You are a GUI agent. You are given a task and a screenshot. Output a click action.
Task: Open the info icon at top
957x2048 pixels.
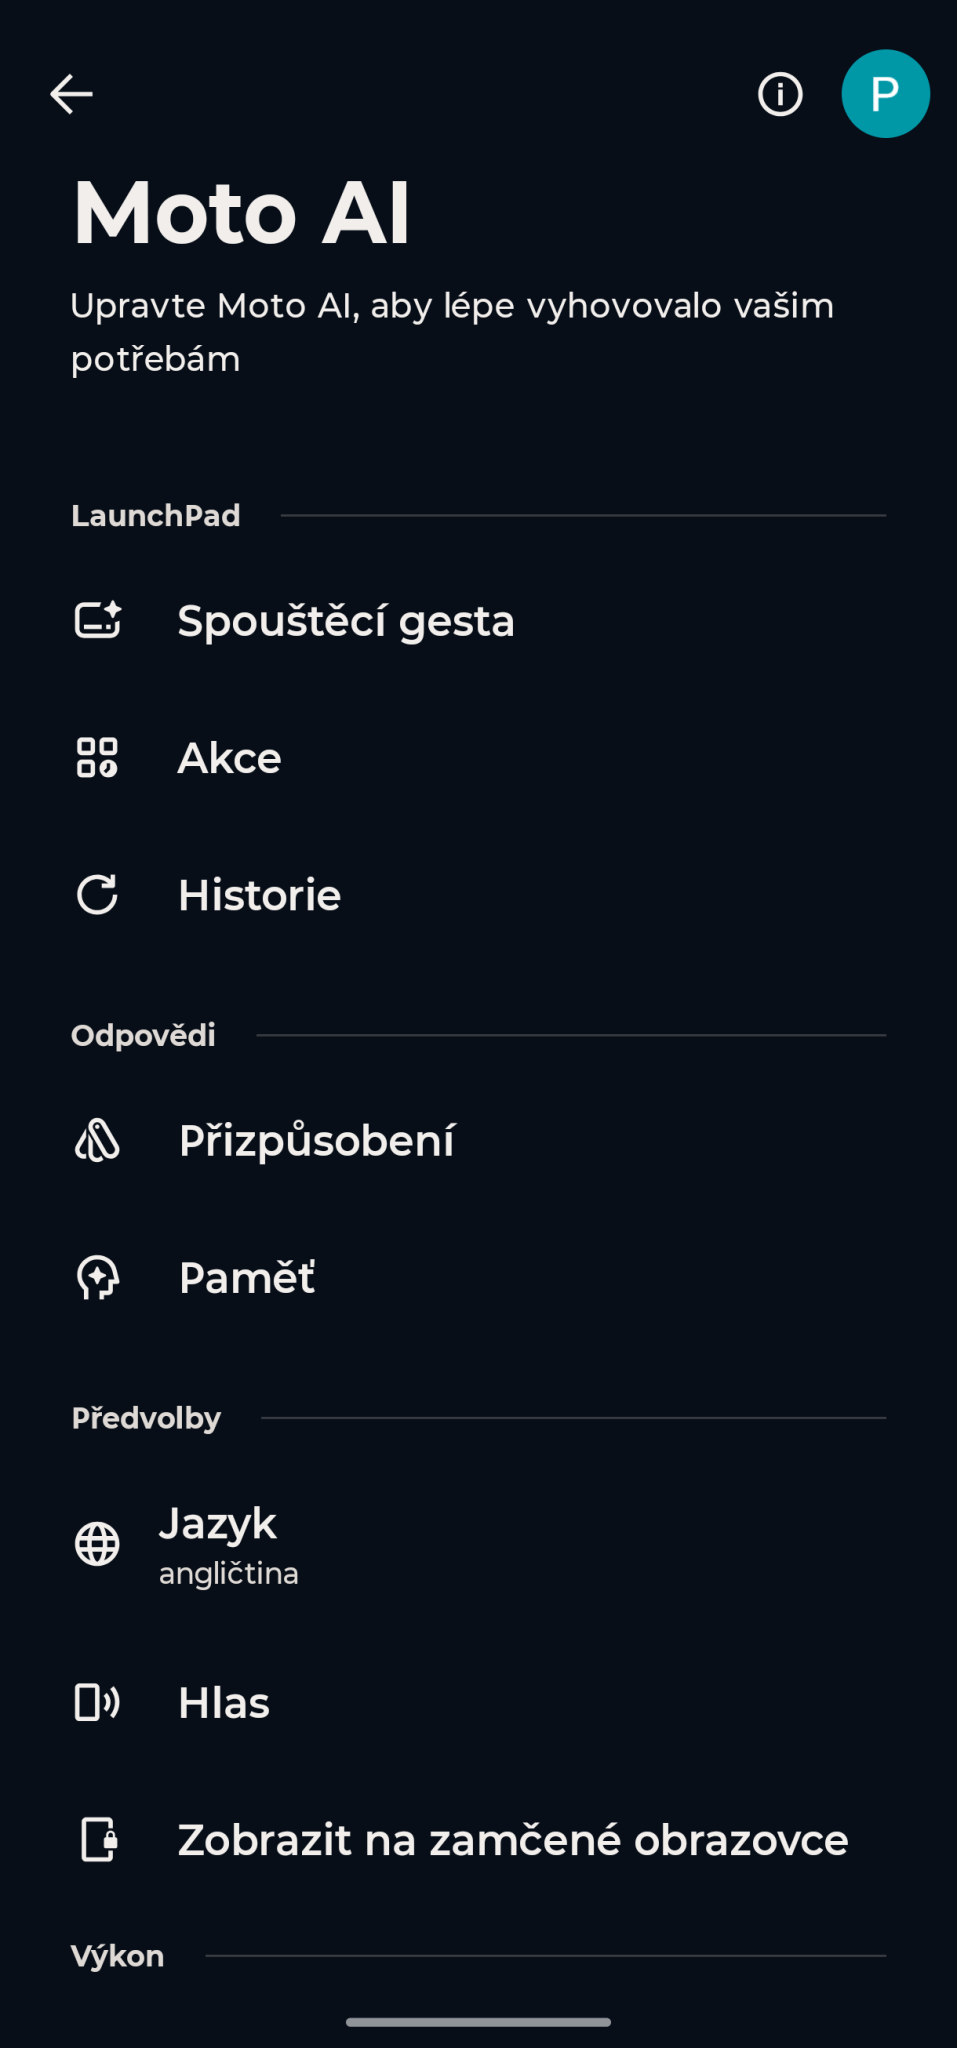(780, 95)
